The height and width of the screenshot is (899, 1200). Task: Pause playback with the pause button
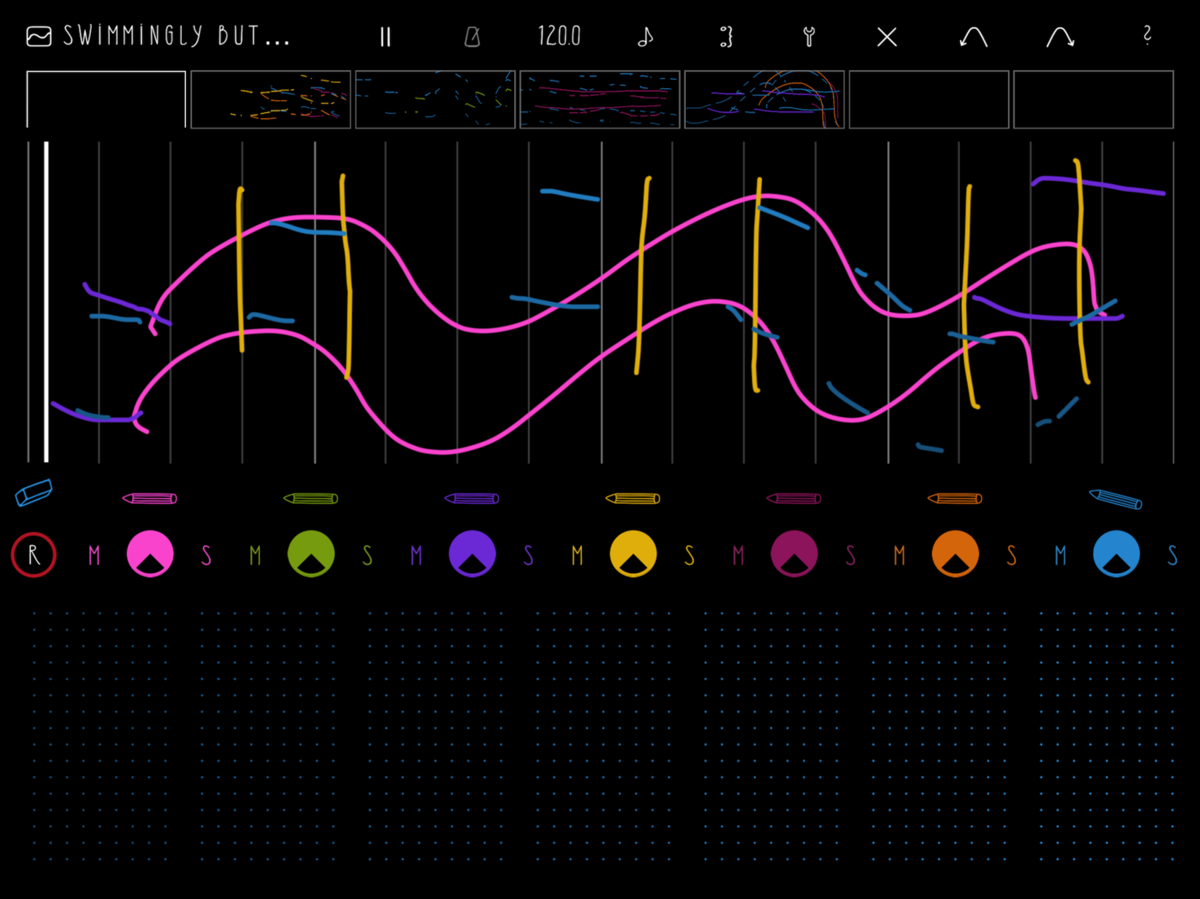[x=385, y=37]
